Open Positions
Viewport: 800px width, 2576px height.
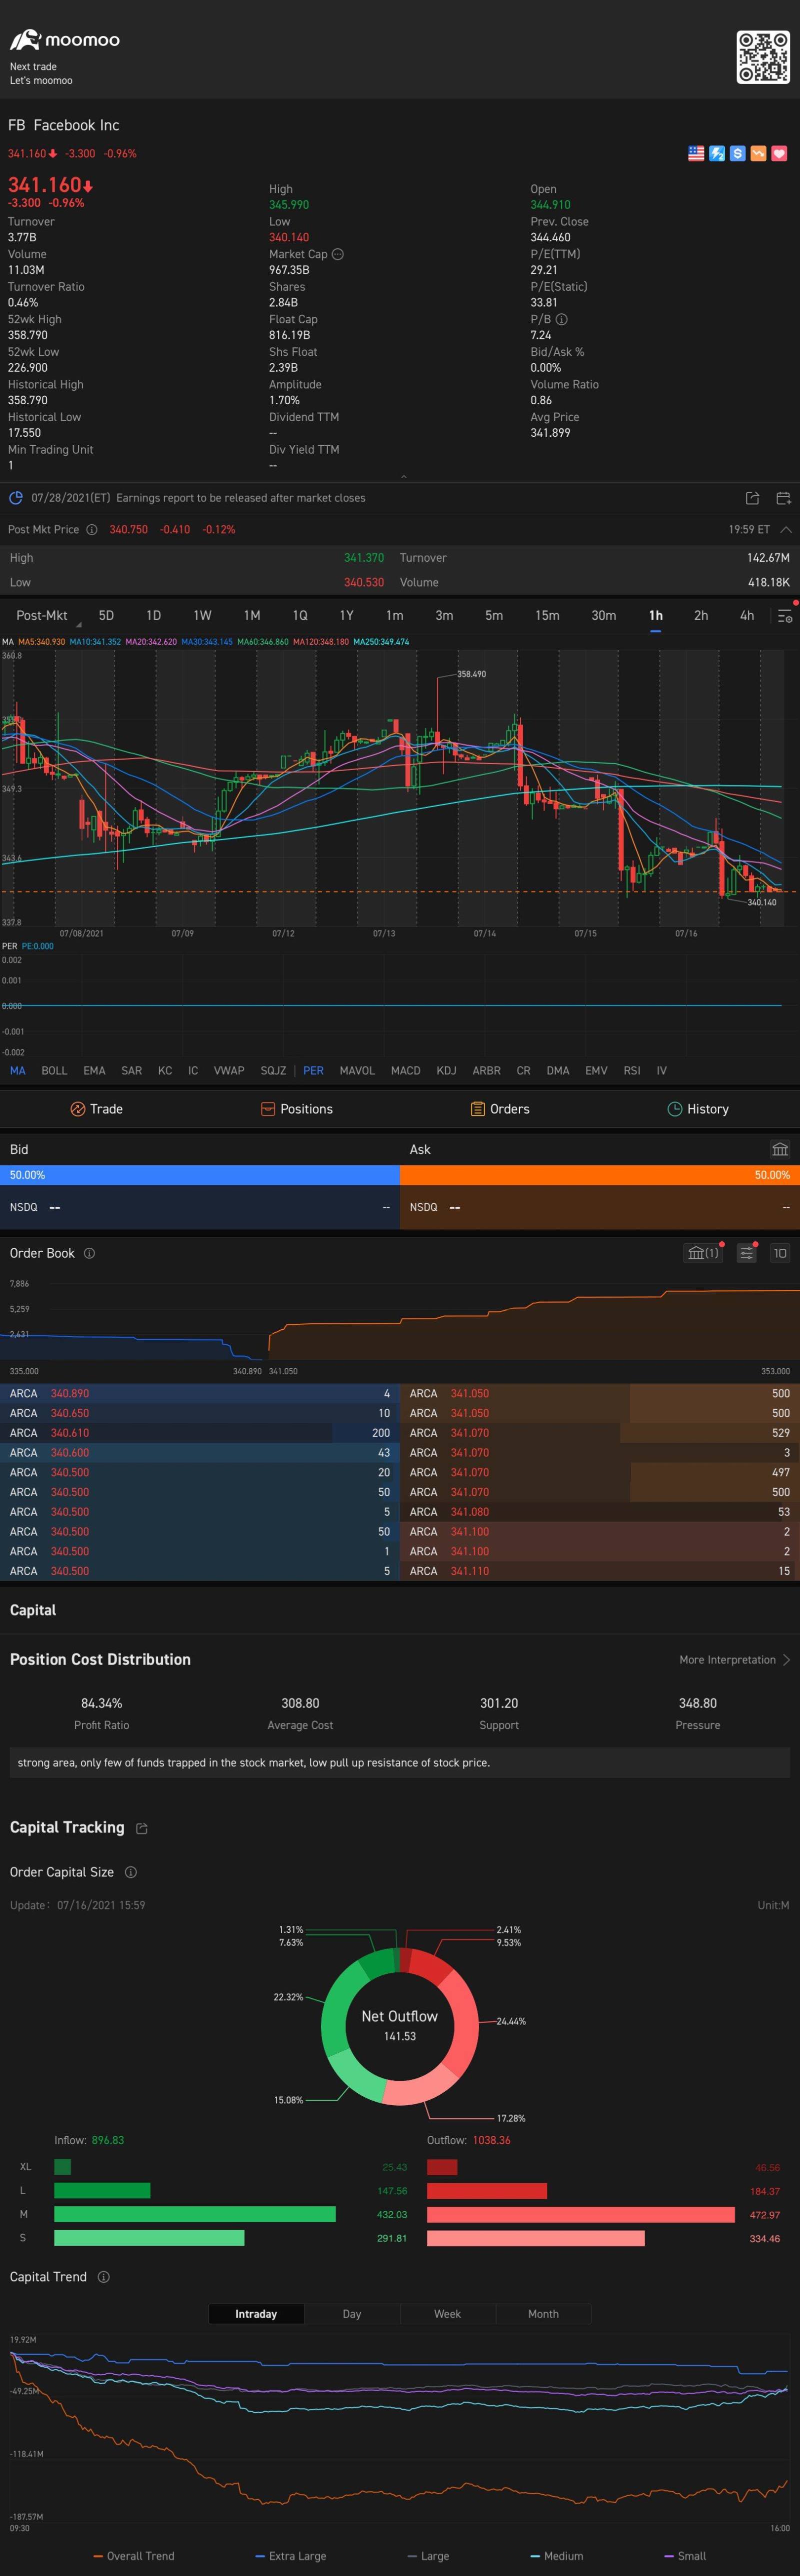click(296, 1109)
